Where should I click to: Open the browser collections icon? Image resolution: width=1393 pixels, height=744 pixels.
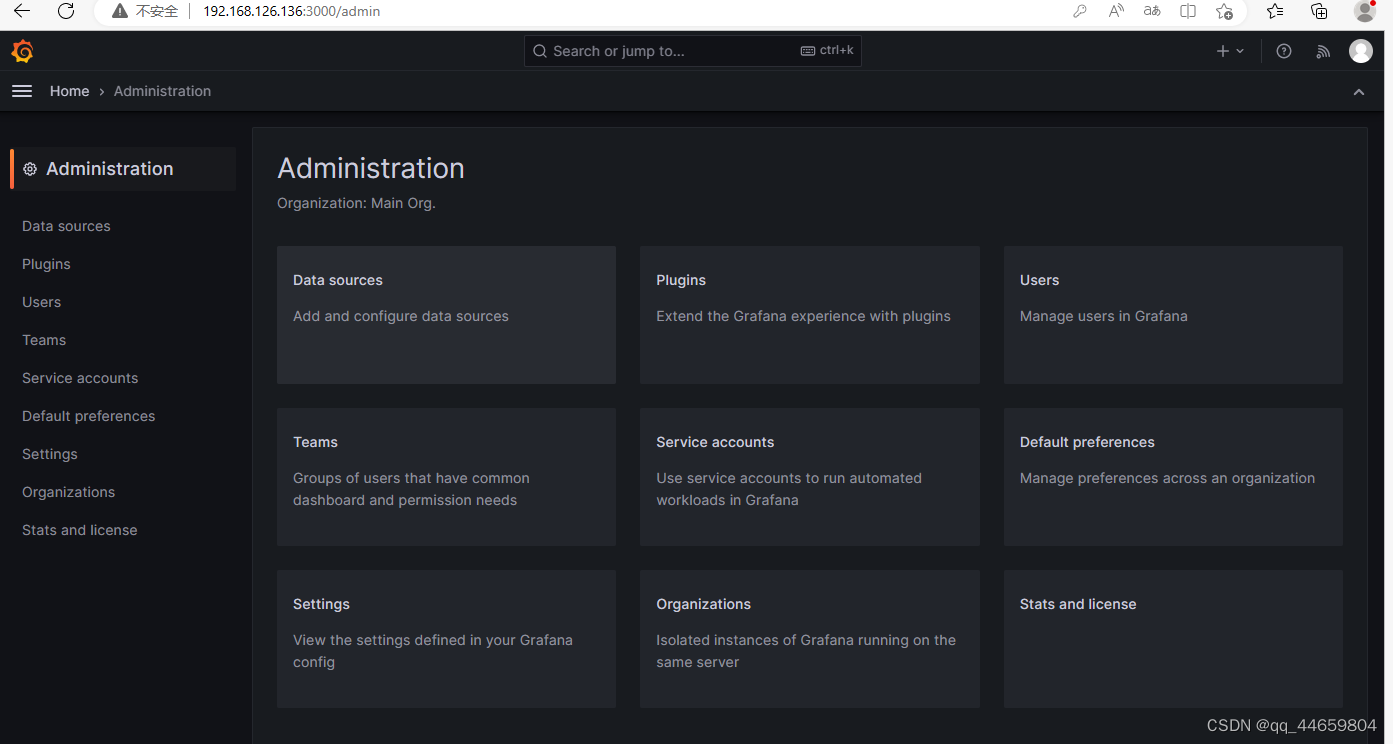click(1319, 11)
